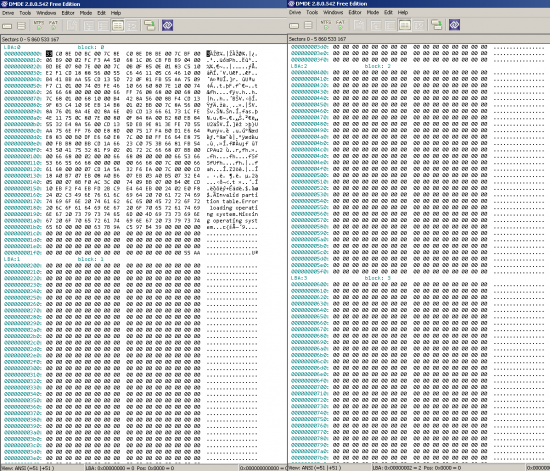Click the copy sectors icon in the LBA:0 window
550x471 pixels.
point(150,25)
